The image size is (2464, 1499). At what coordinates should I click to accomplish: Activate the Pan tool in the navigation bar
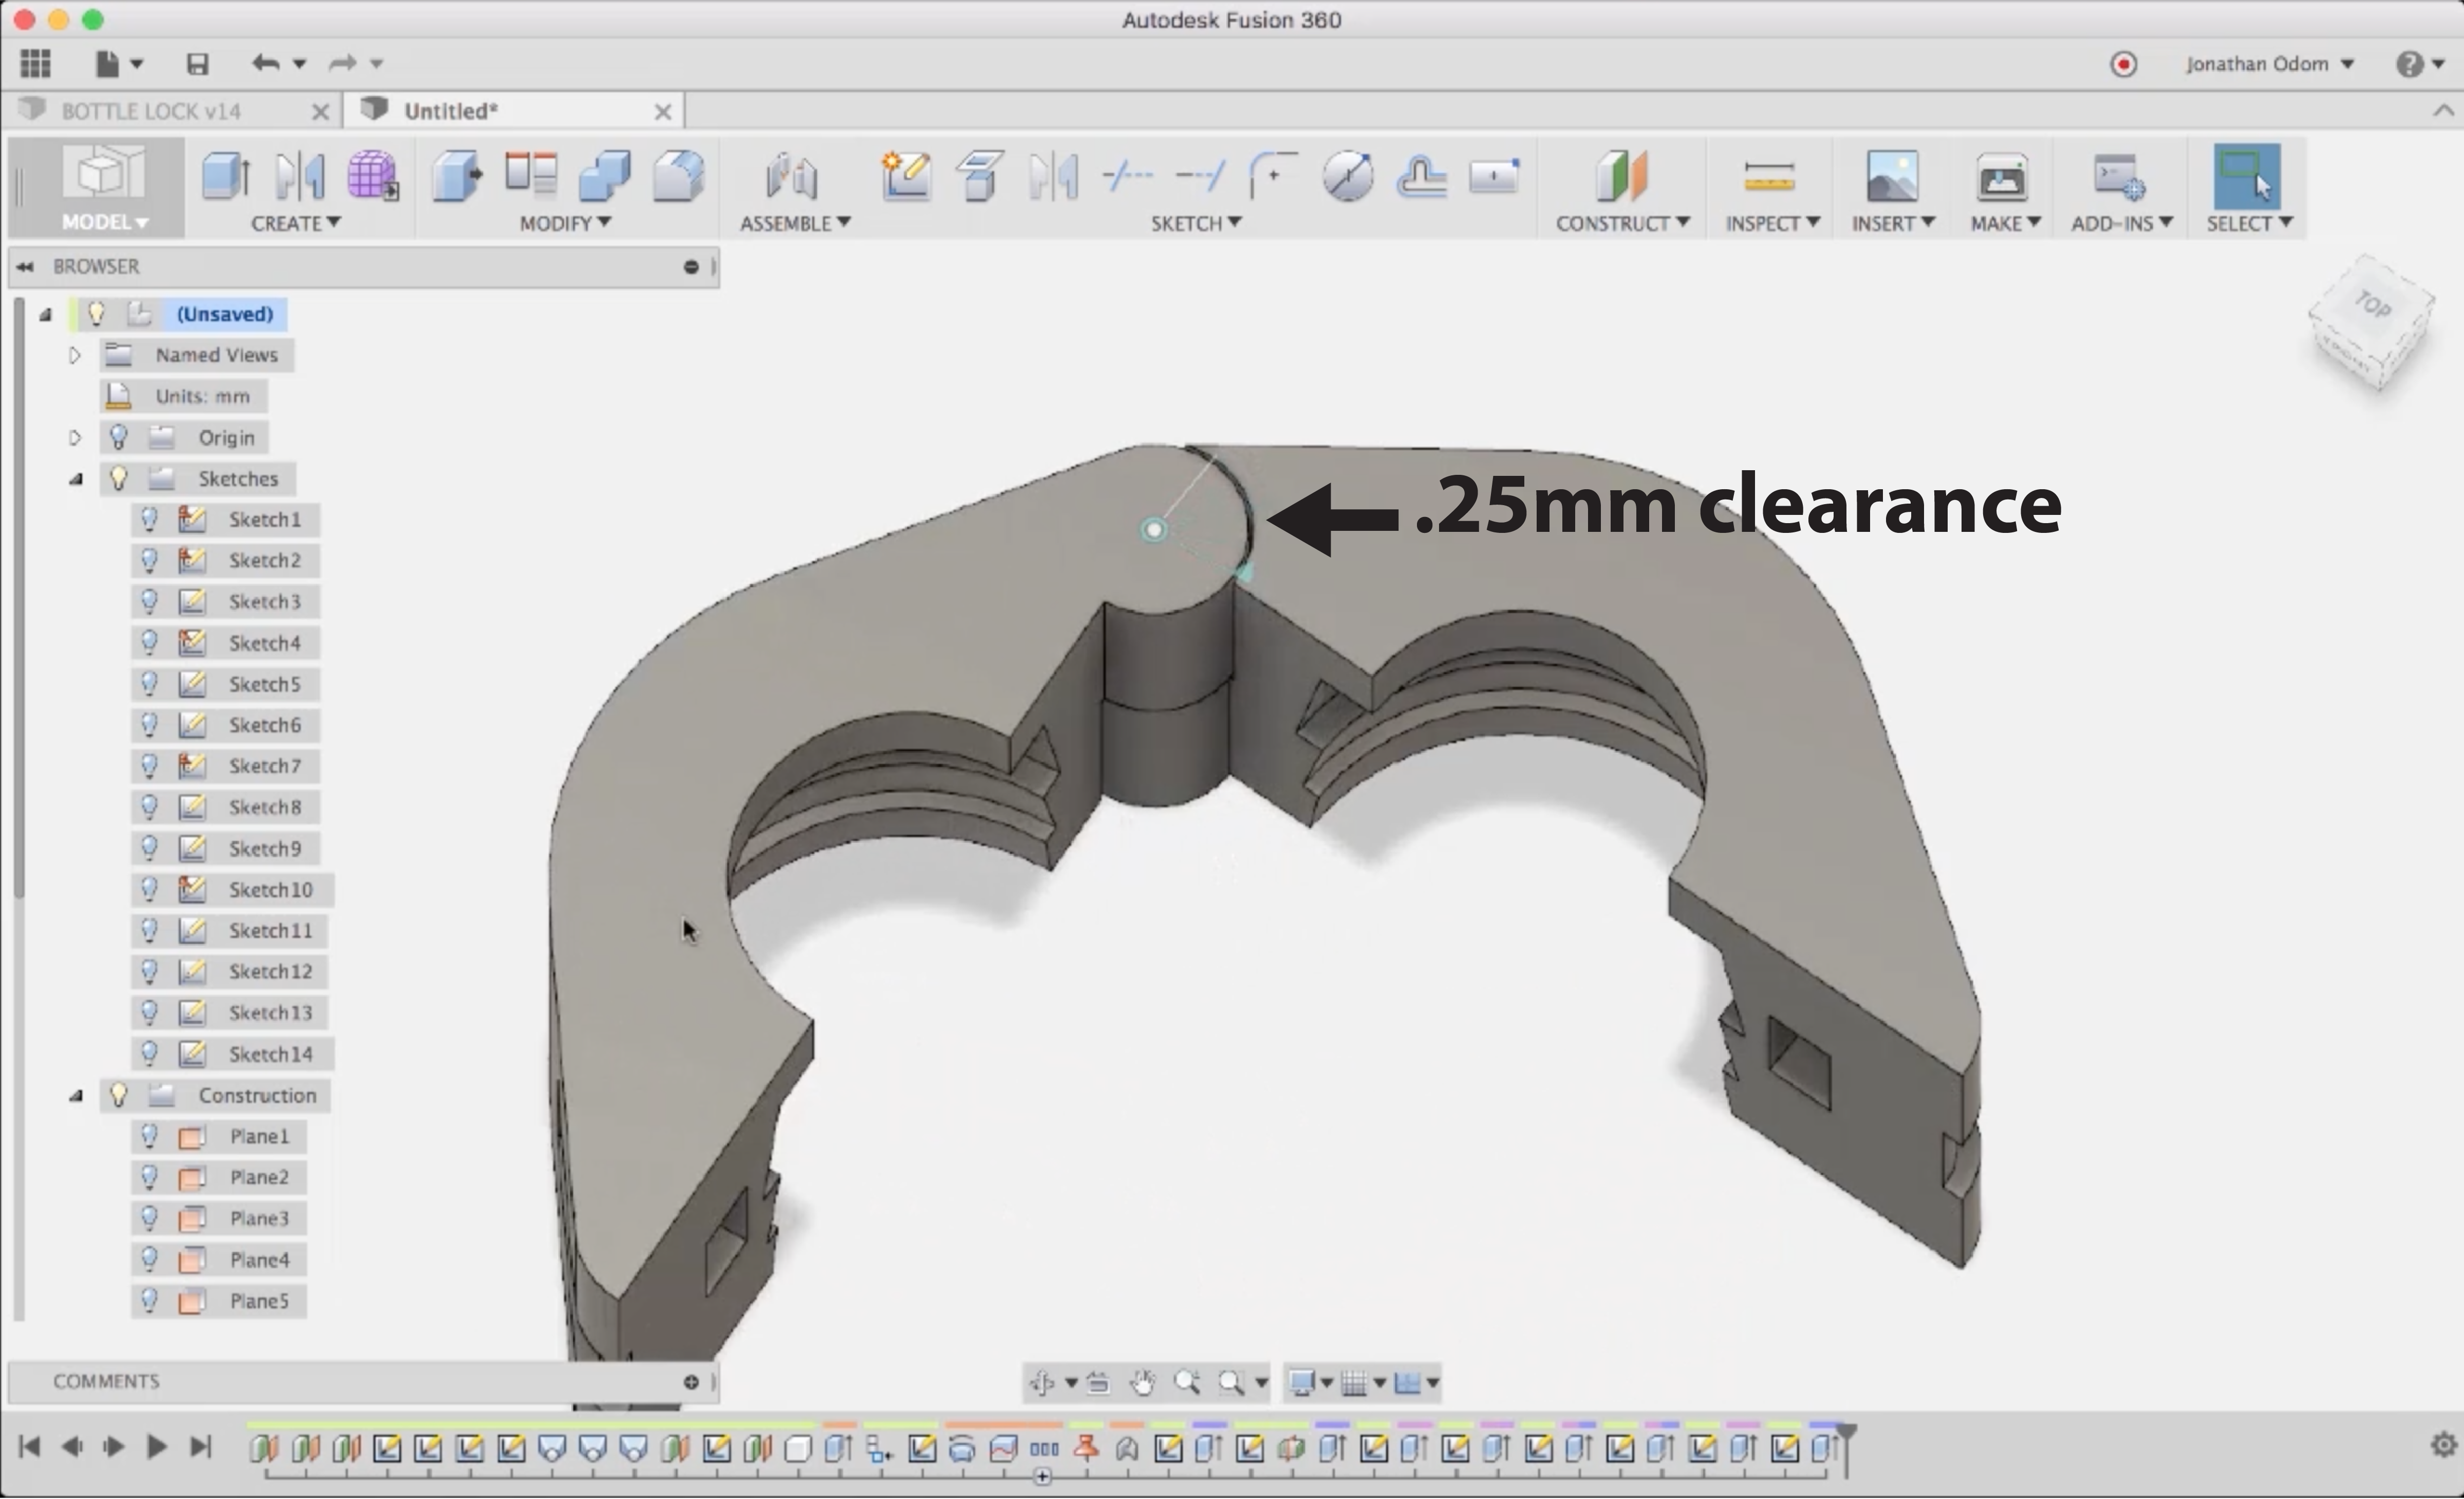pyautogui.click(x=1142, y=1383)
